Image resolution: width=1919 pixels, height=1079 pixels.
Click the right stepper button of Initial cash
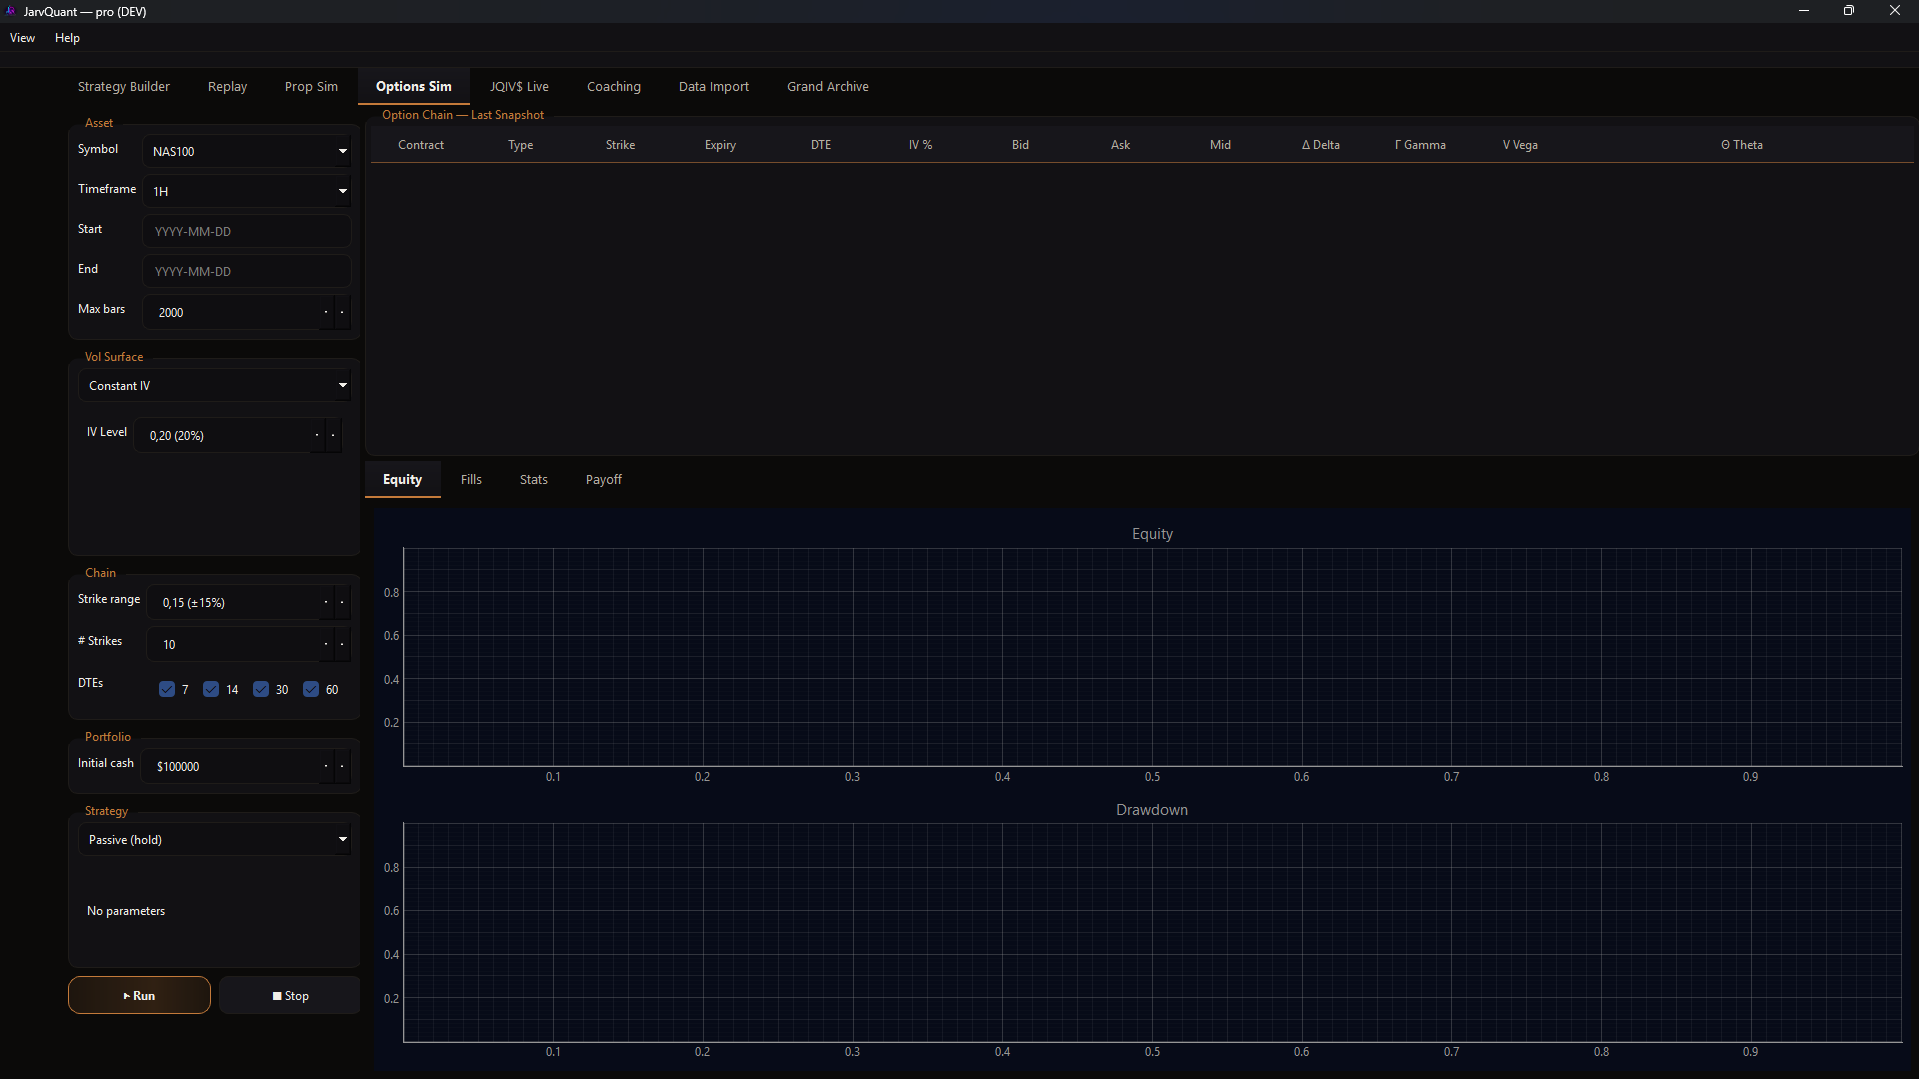pyautogui.click(x=342, y=767)
